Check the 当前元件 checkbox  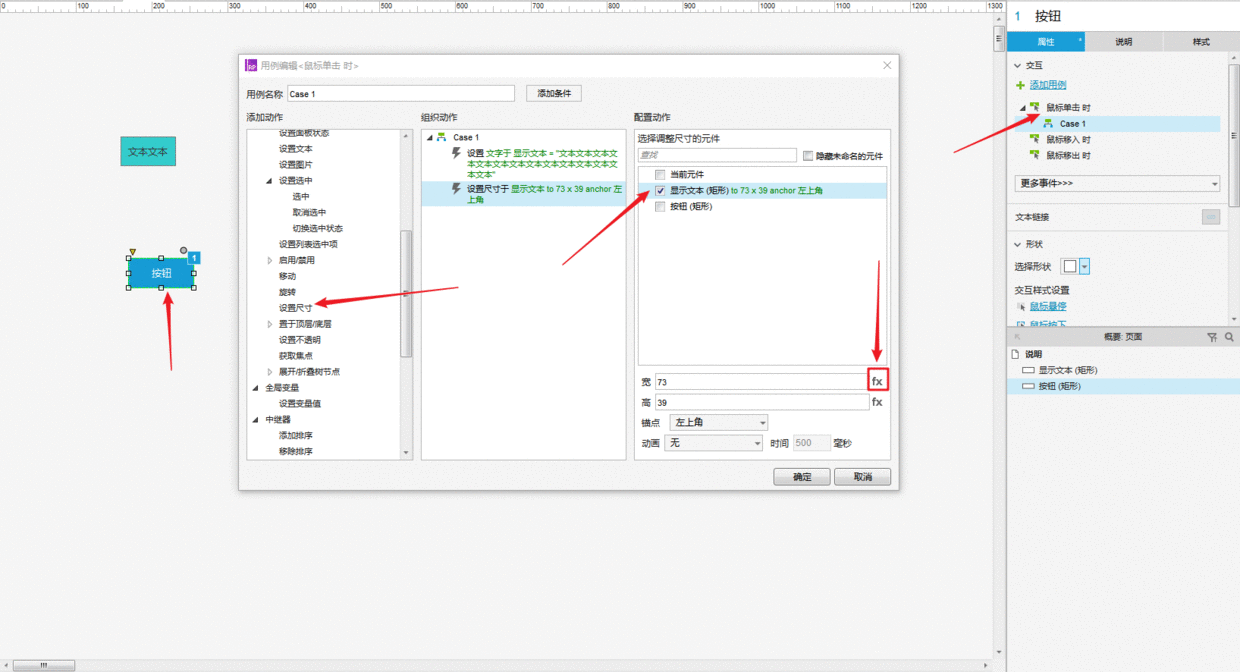(x=660, y=175)
